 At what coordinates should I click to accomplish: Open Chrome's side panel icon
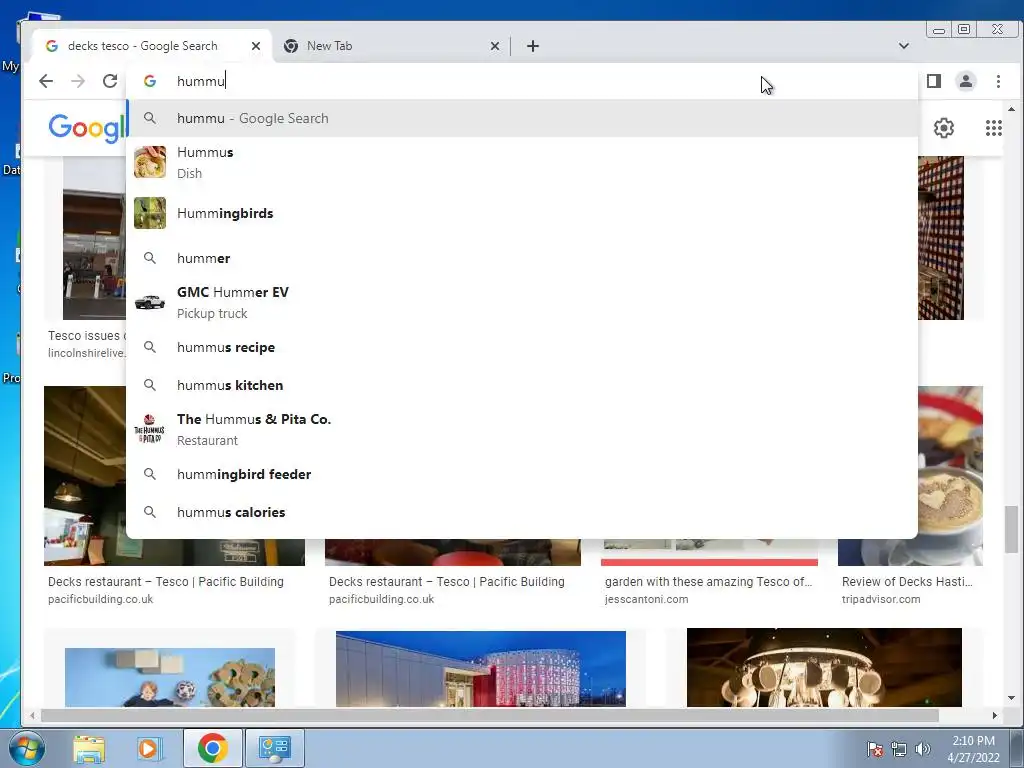[934, 81]
